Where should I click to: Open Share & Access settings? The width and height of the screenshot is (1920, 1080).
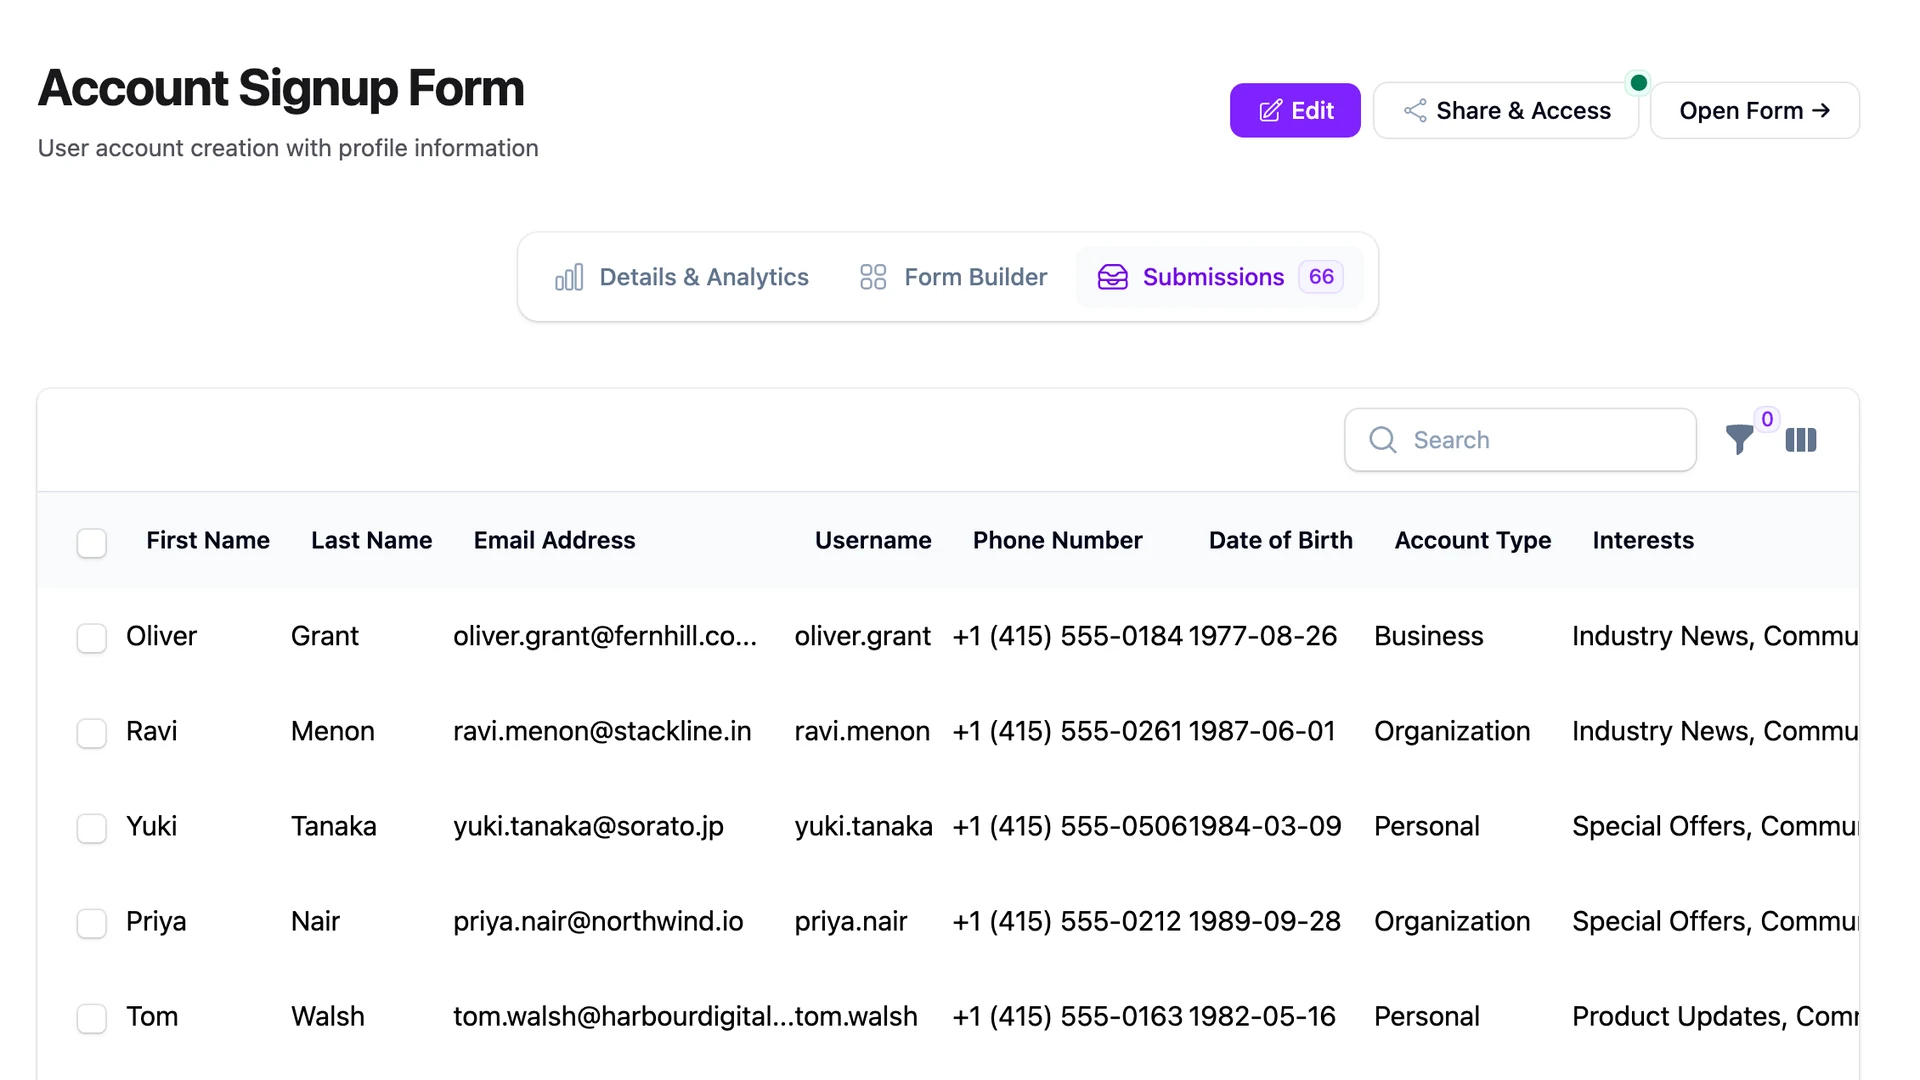tap(1505, 110)
